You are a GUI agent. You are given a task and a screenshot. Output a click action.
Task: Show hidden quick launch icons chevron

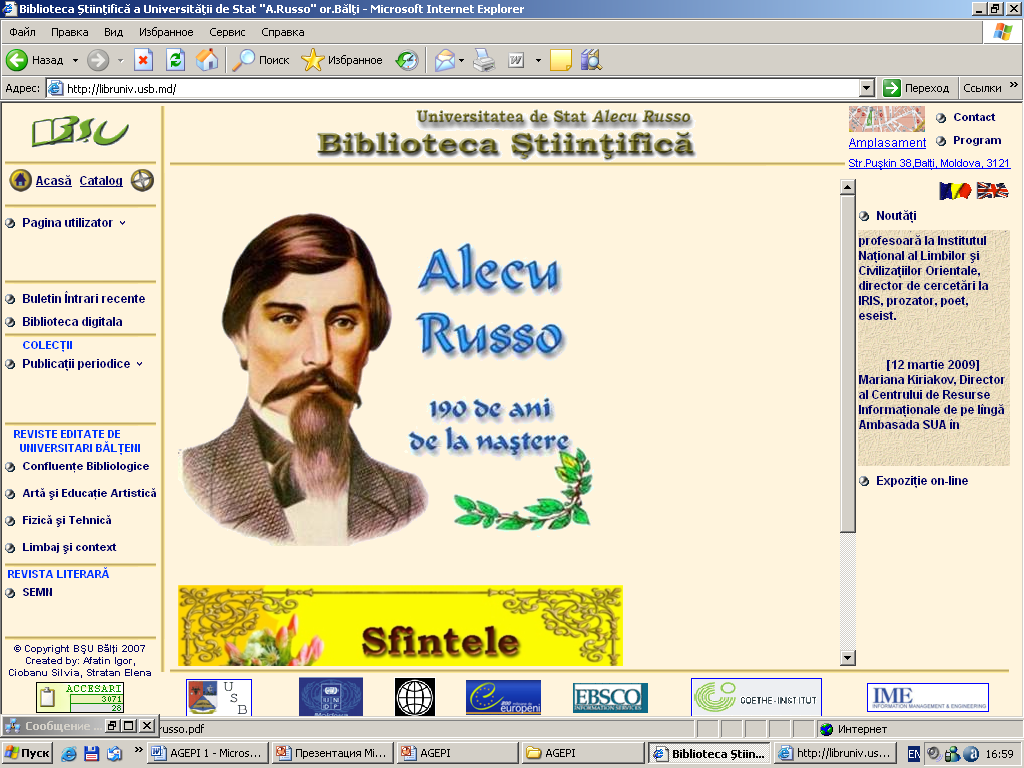tap(138, 749)
